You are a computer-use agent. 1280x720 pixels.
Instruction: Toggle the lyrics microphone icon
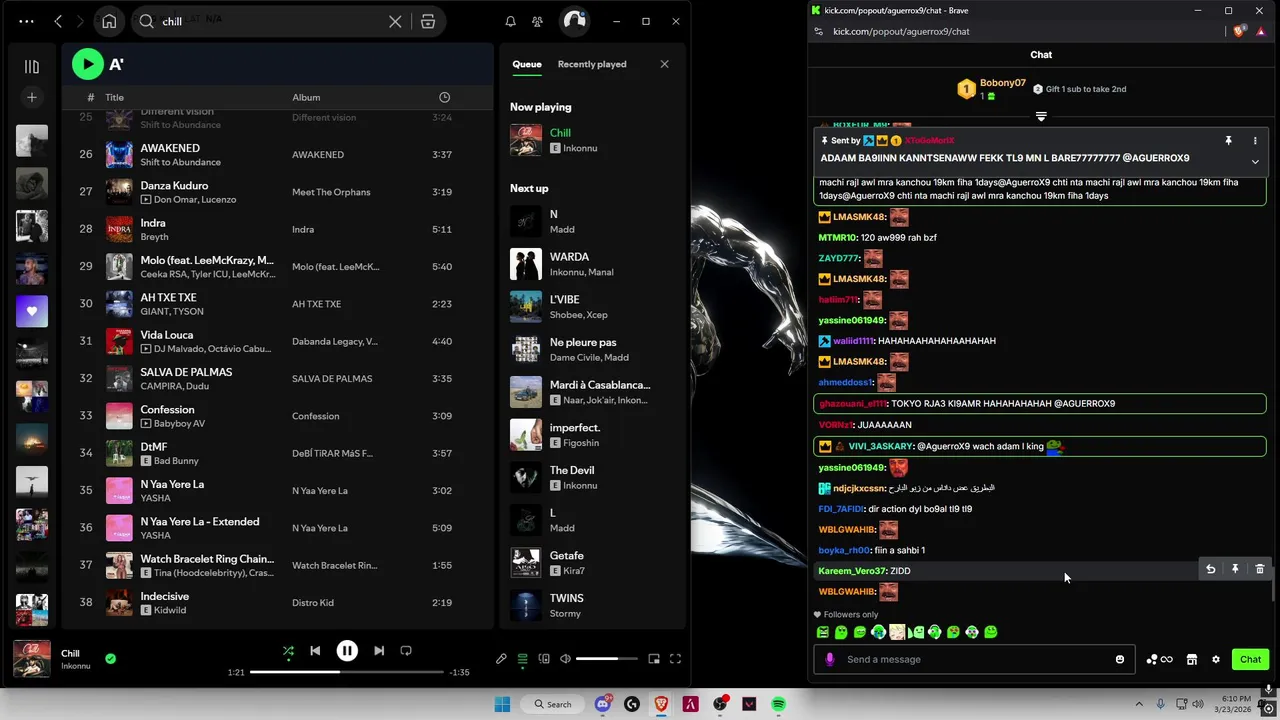point(501,659)
